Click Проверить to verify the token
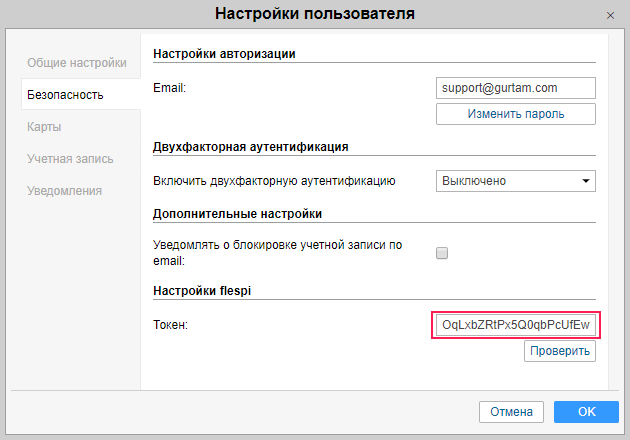The image size is (630, 440). coord(560,352)
